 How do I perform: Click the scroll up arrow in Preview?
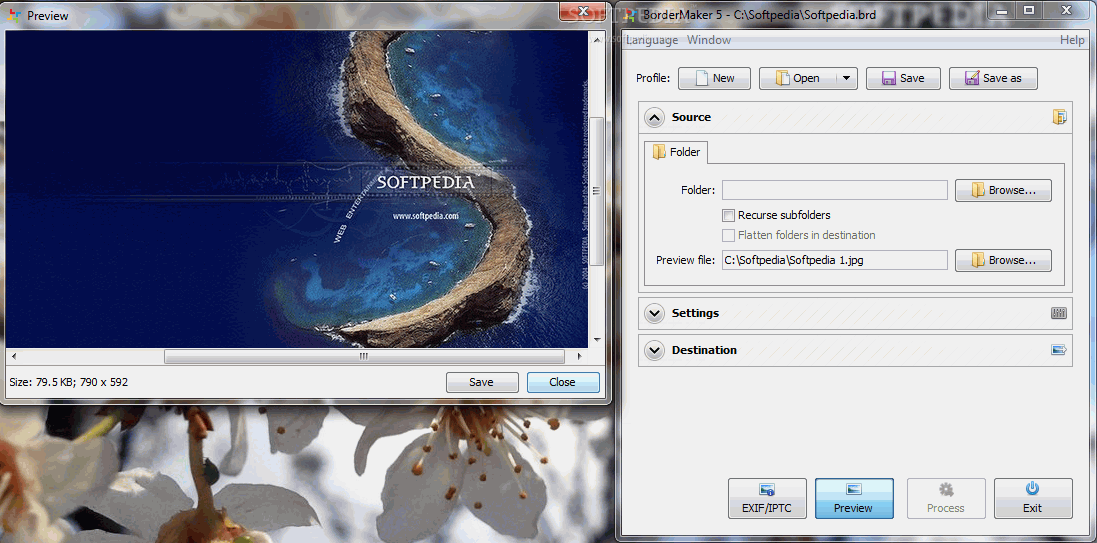tap(597, 39)
